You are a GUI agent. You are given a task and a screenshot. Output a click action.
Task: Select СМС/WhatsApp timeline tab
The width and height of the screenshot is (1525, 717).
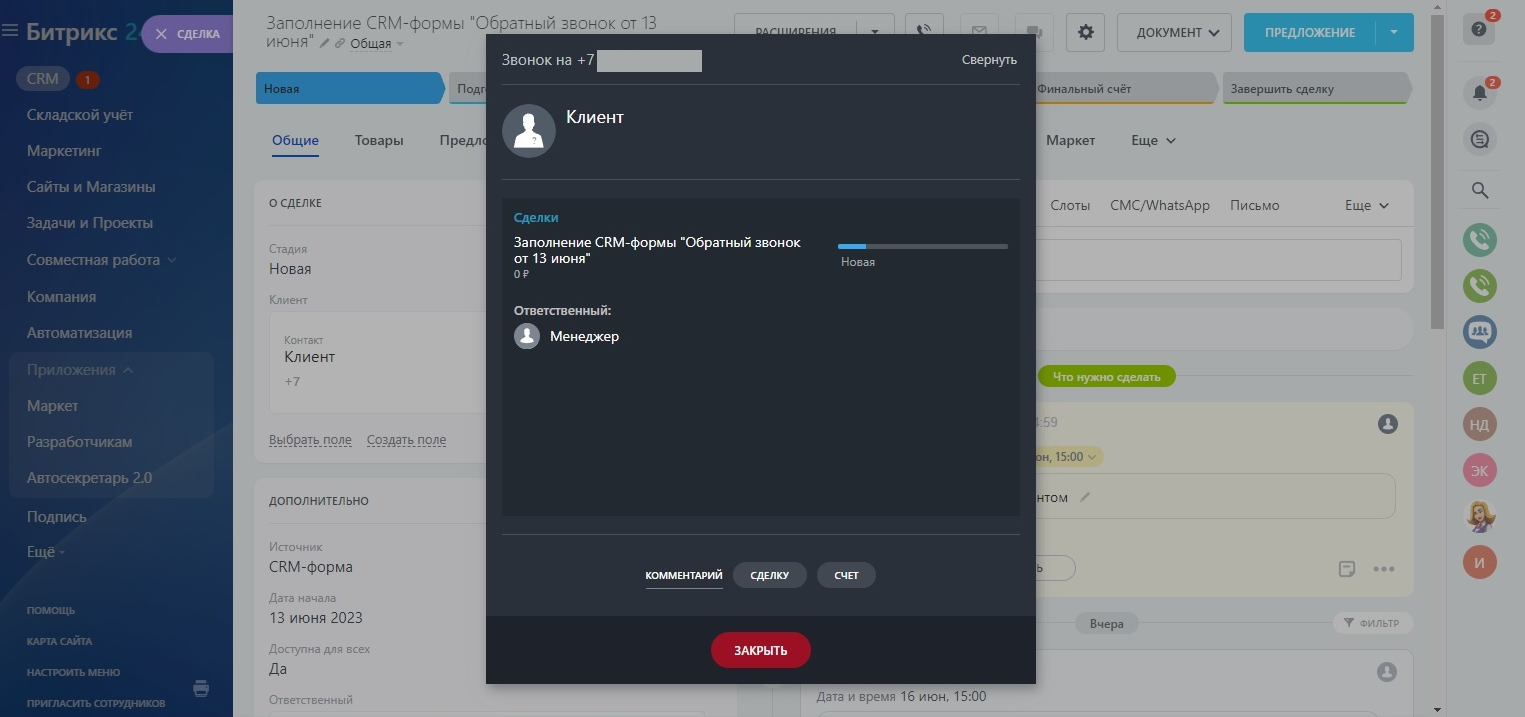pos(1160,205)
